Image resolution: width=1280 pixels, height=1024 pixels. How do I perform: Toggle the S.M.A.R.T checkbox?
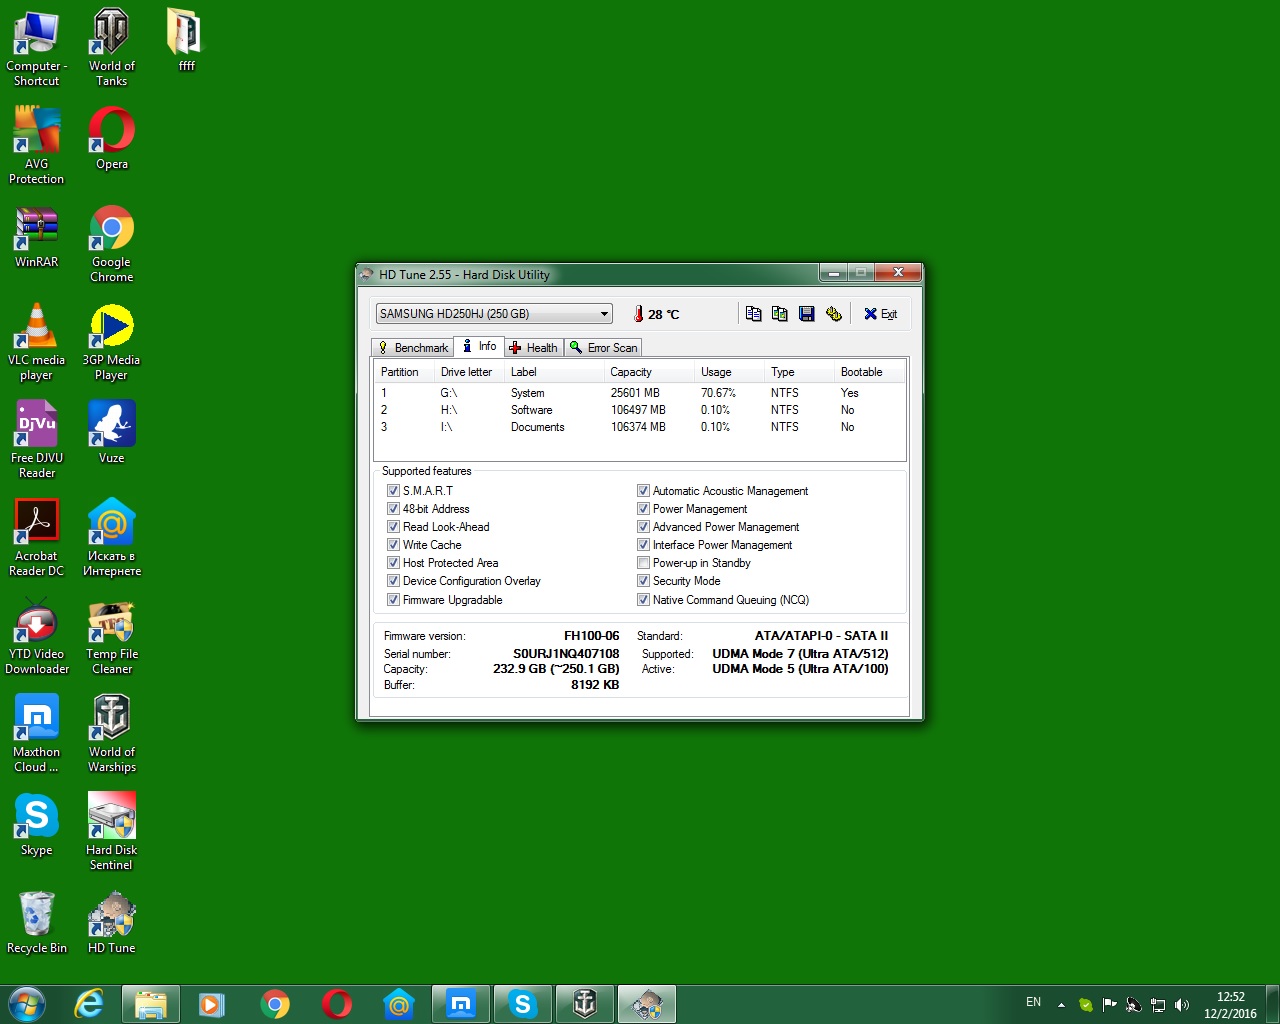click(x=393, y=491)
